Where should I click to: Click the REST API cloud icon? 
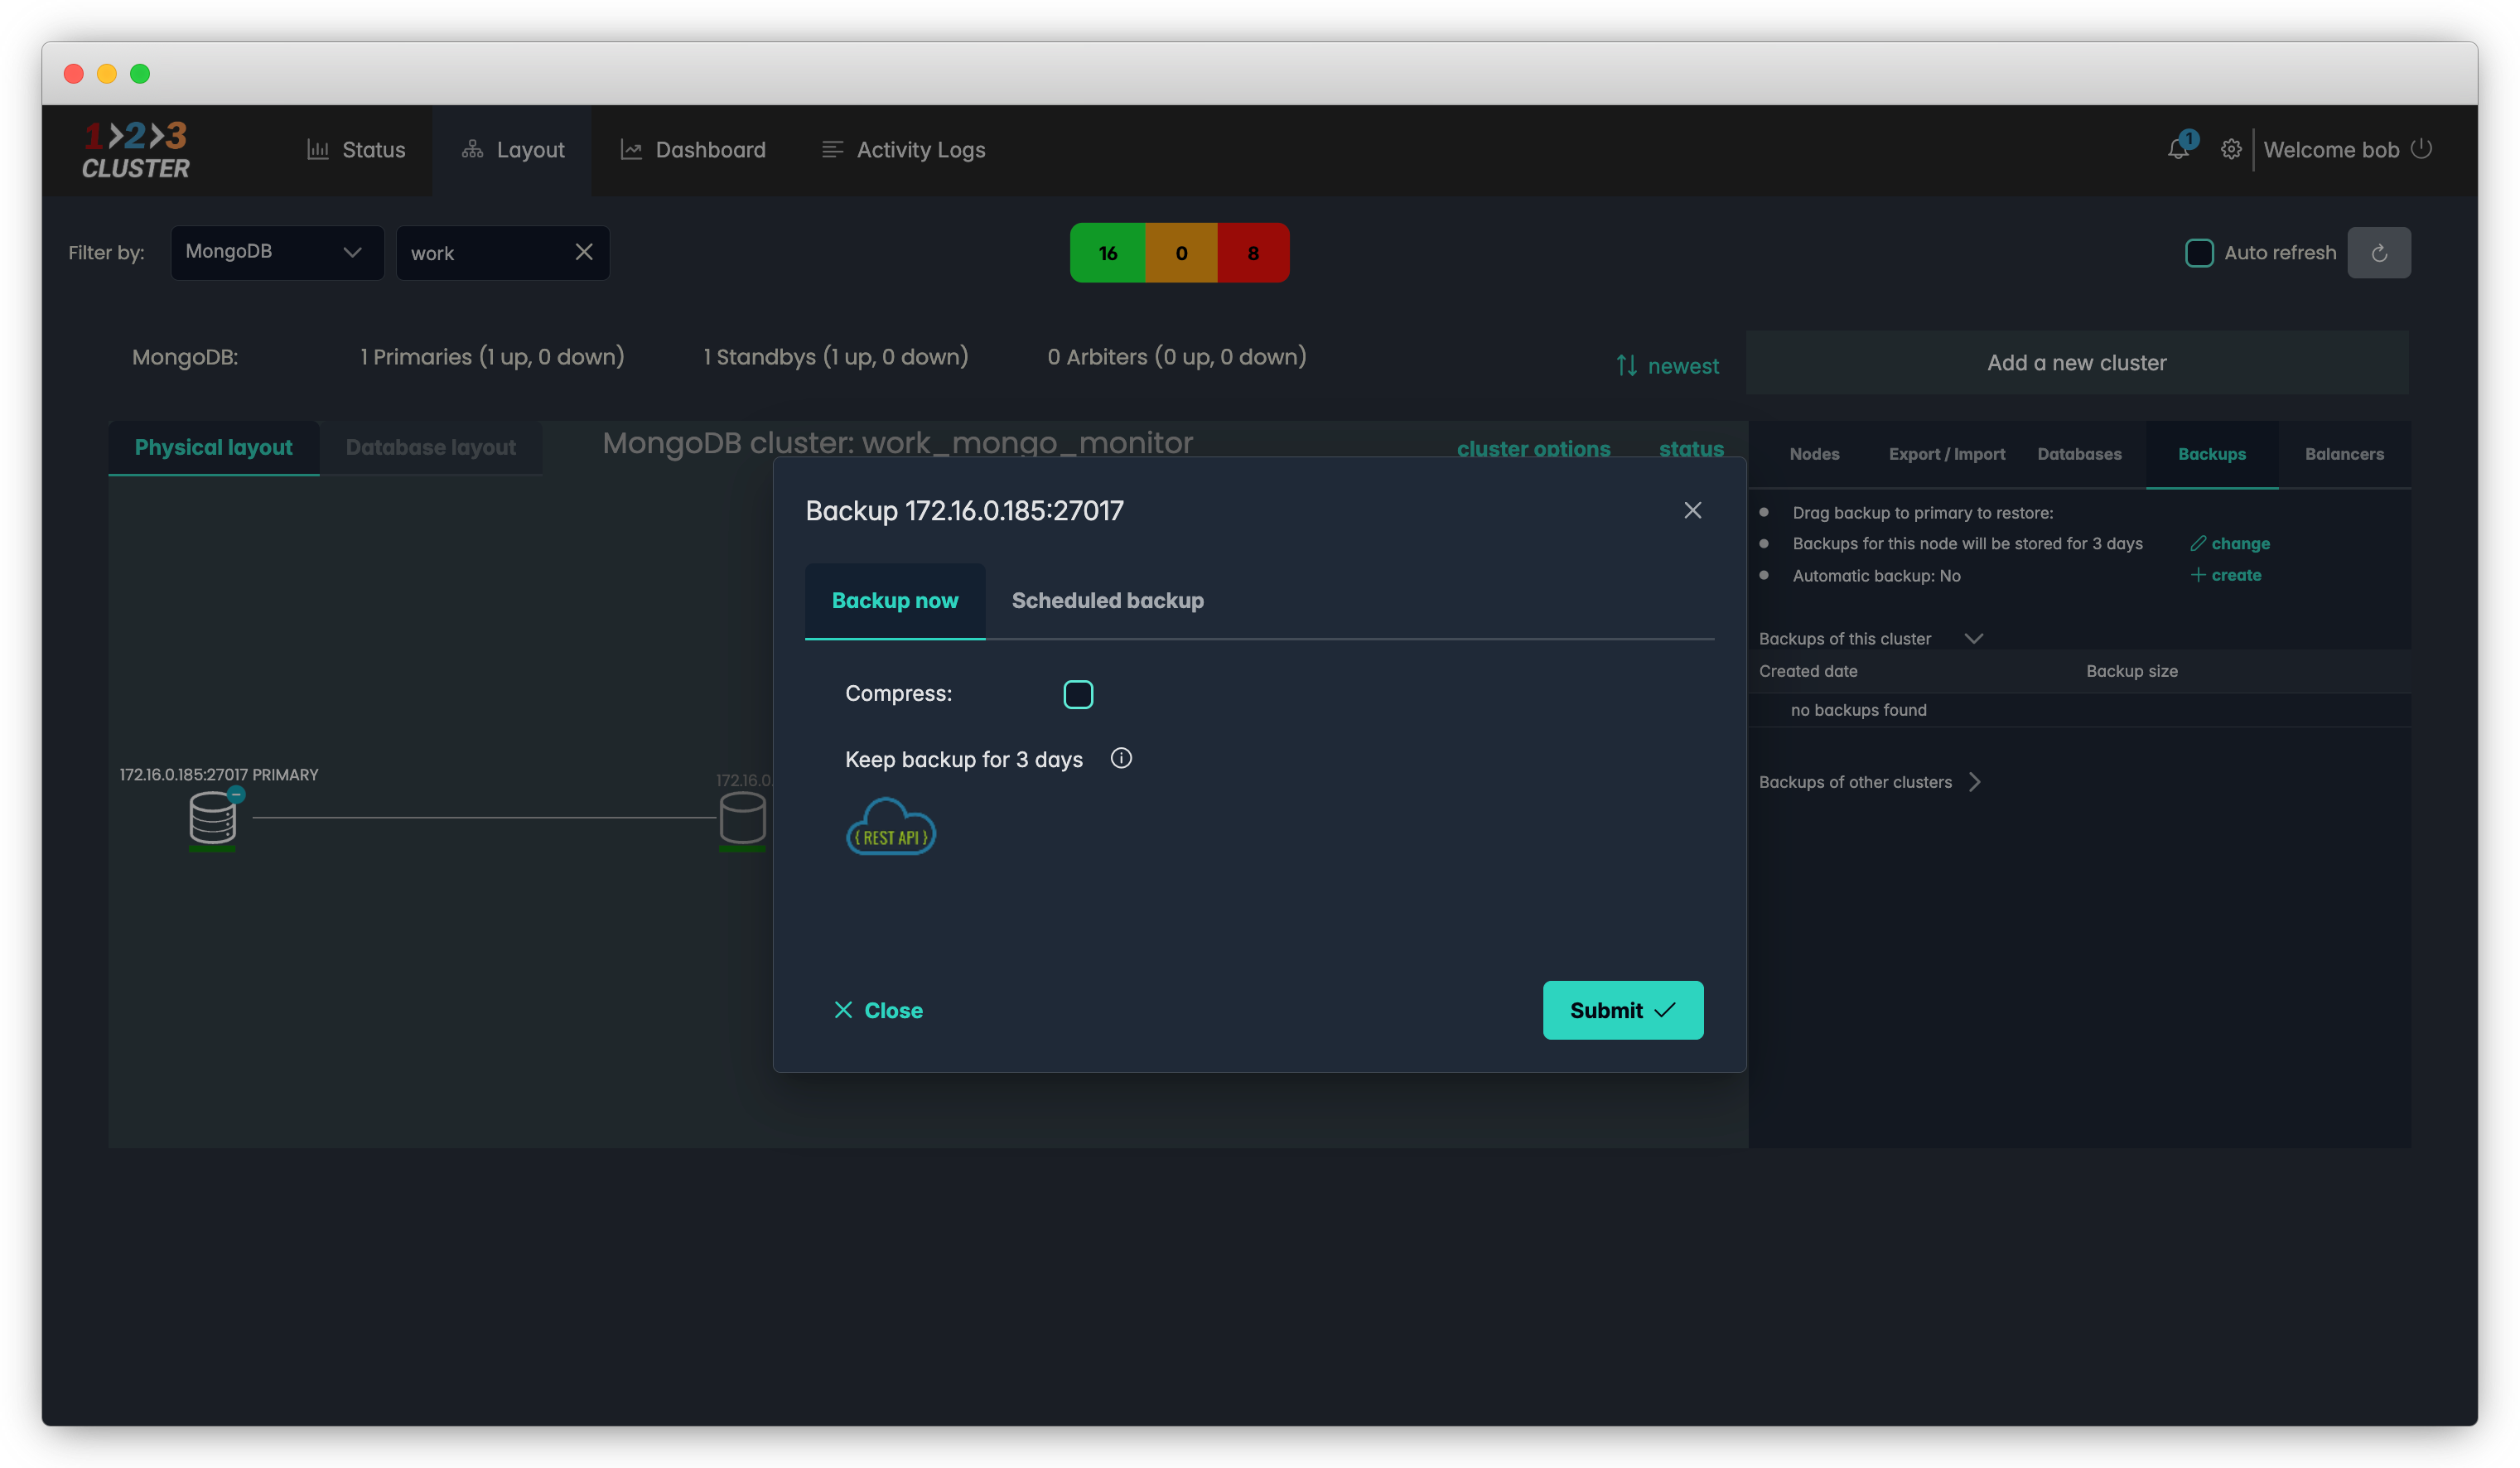(x=890, y=827)
